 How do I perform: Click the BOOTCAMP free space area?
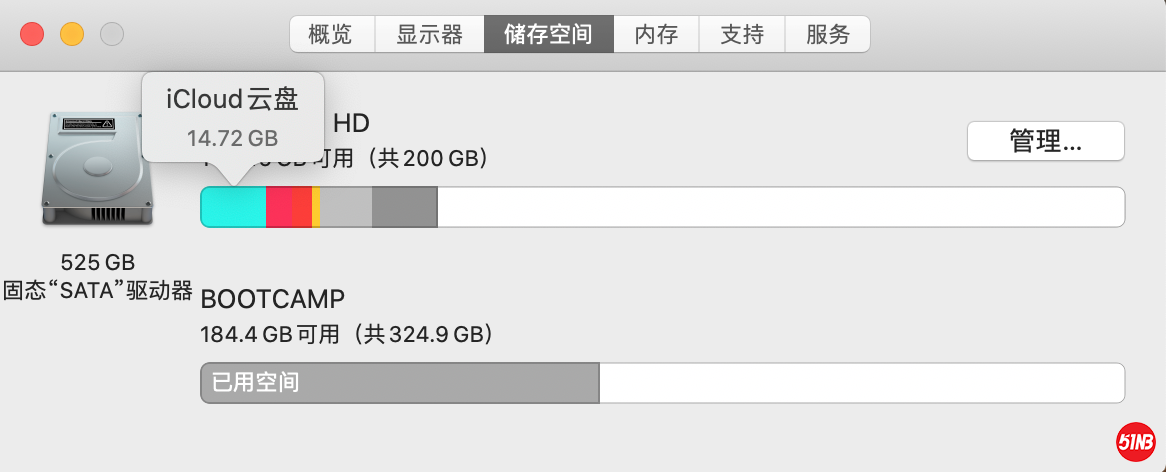(x=860, y=383)
